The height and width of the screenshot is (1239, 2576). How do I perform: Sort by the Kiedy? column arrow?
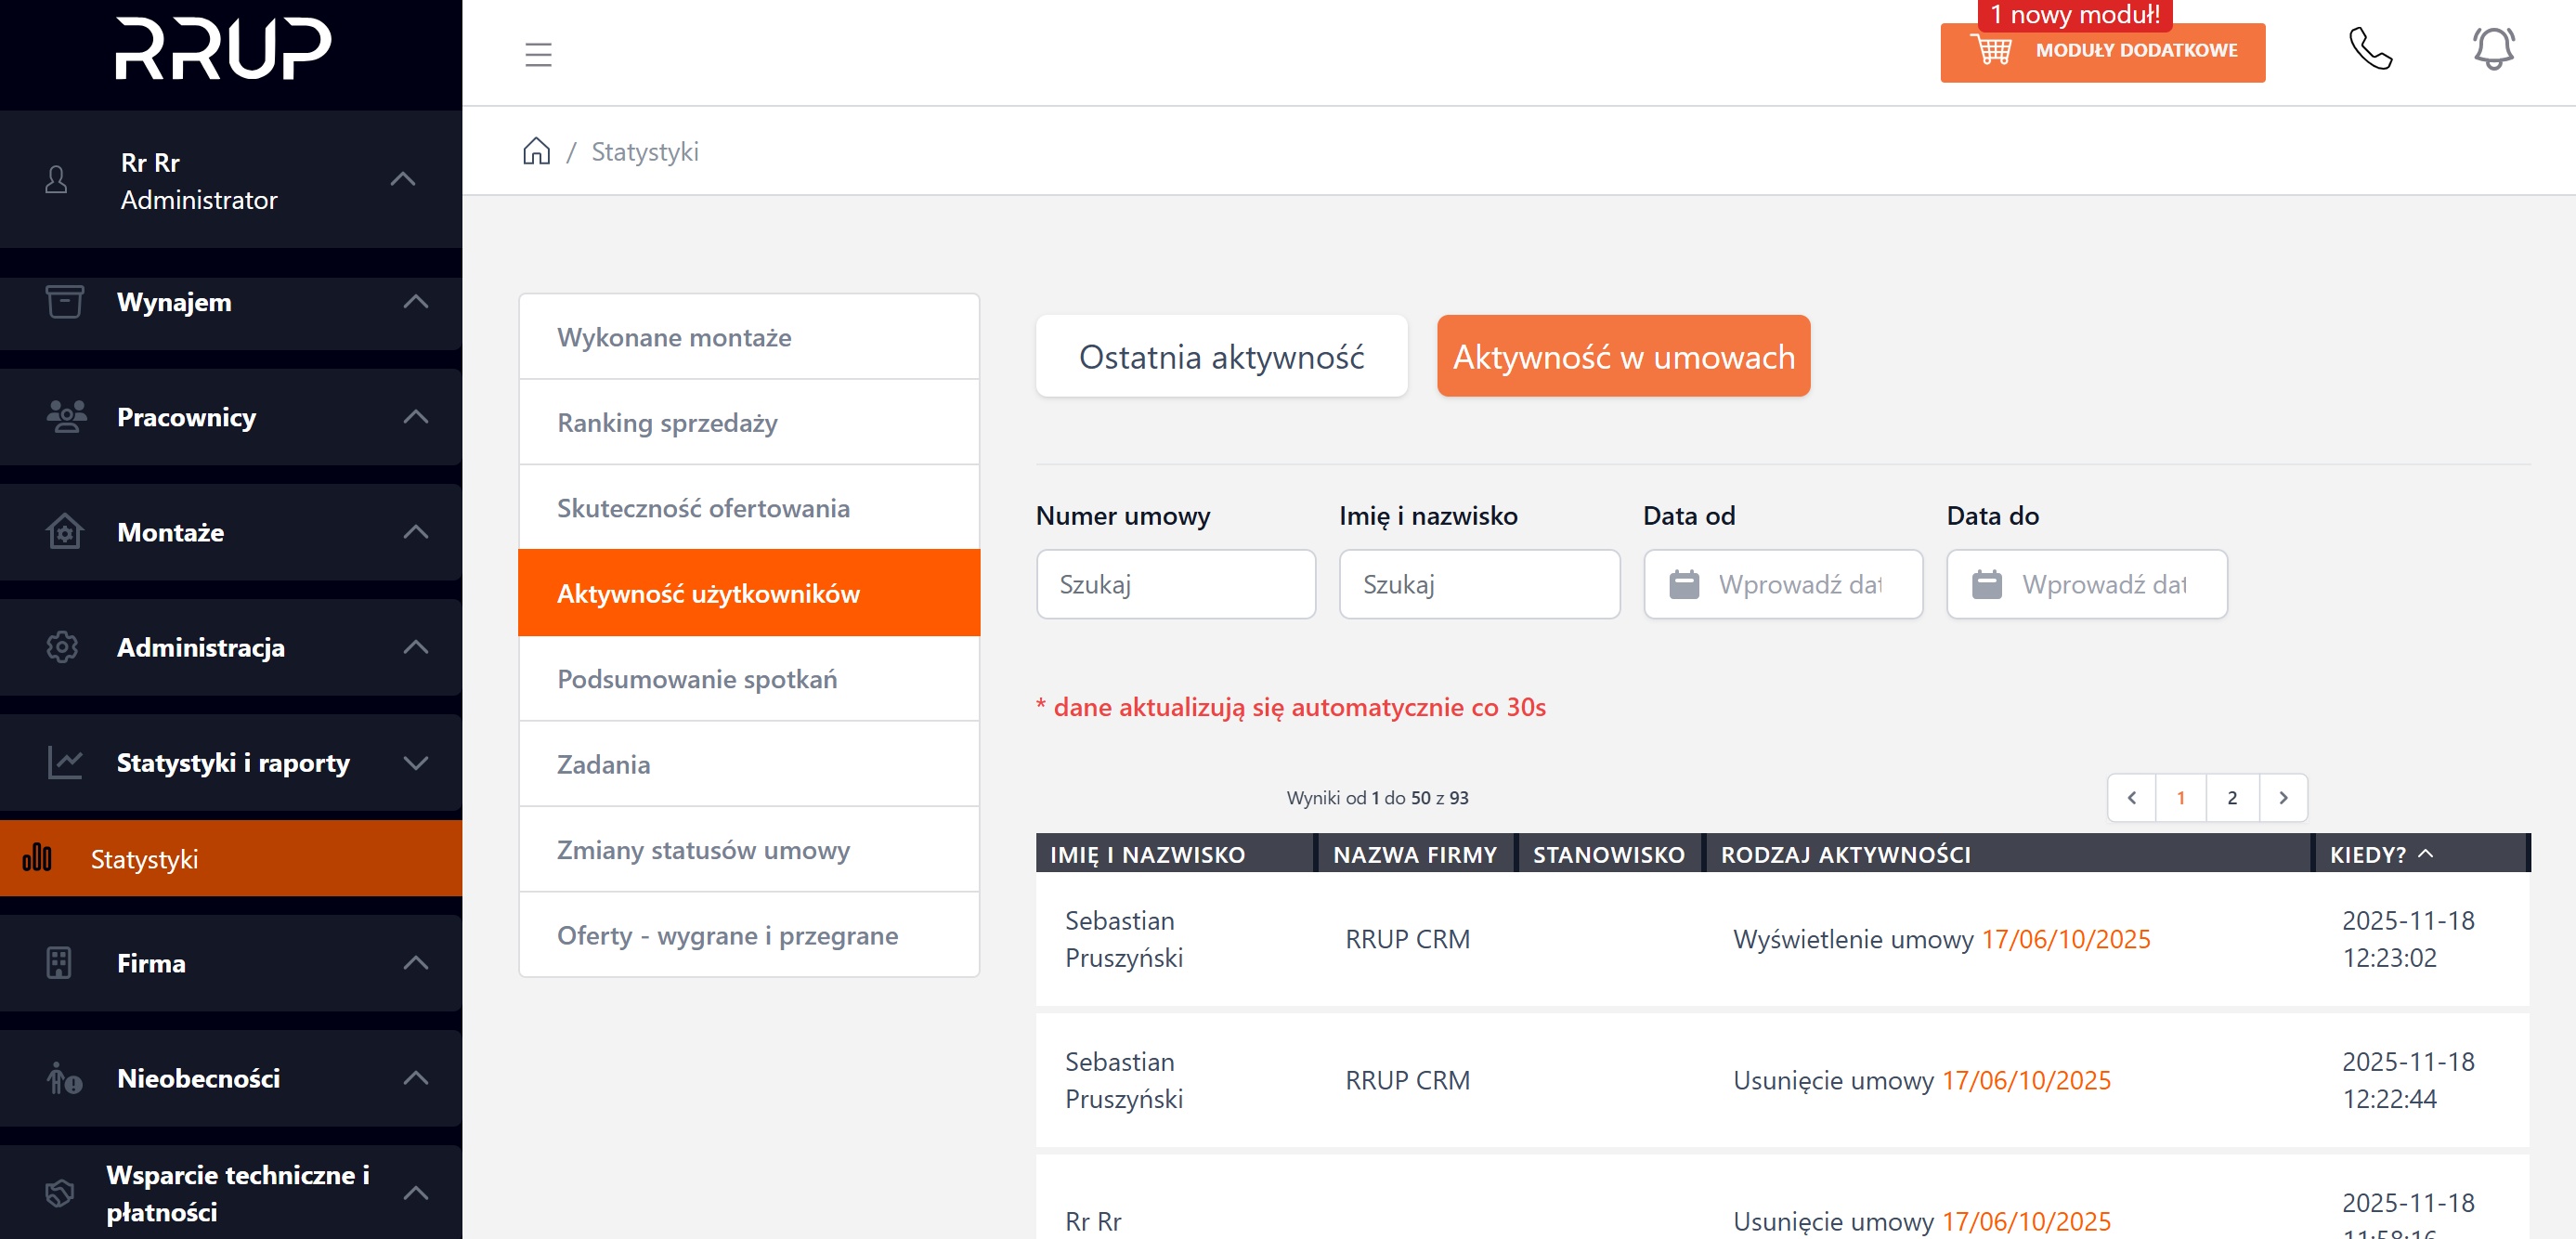pyautogui.click(x=2426, y=853)
